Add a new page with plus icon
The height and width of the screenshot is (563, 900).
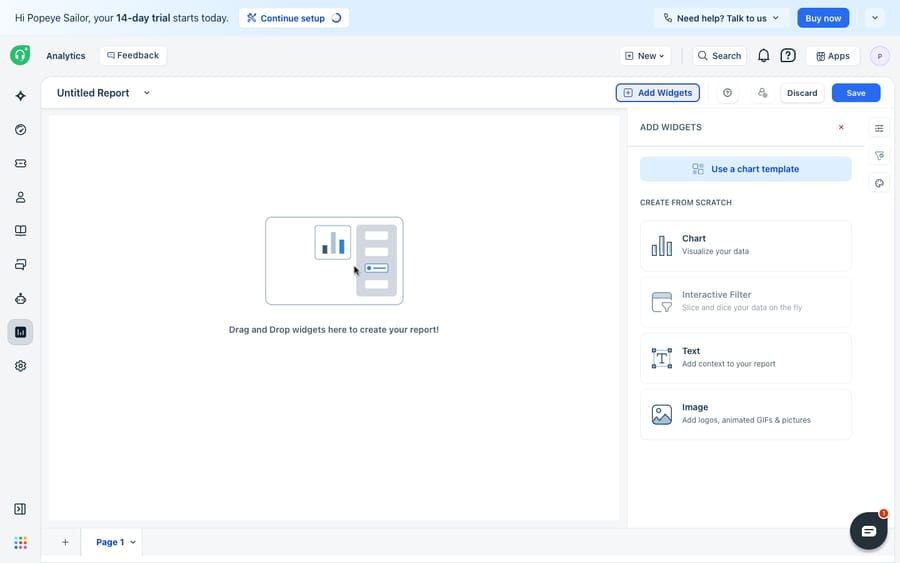[x=65, y=542]
